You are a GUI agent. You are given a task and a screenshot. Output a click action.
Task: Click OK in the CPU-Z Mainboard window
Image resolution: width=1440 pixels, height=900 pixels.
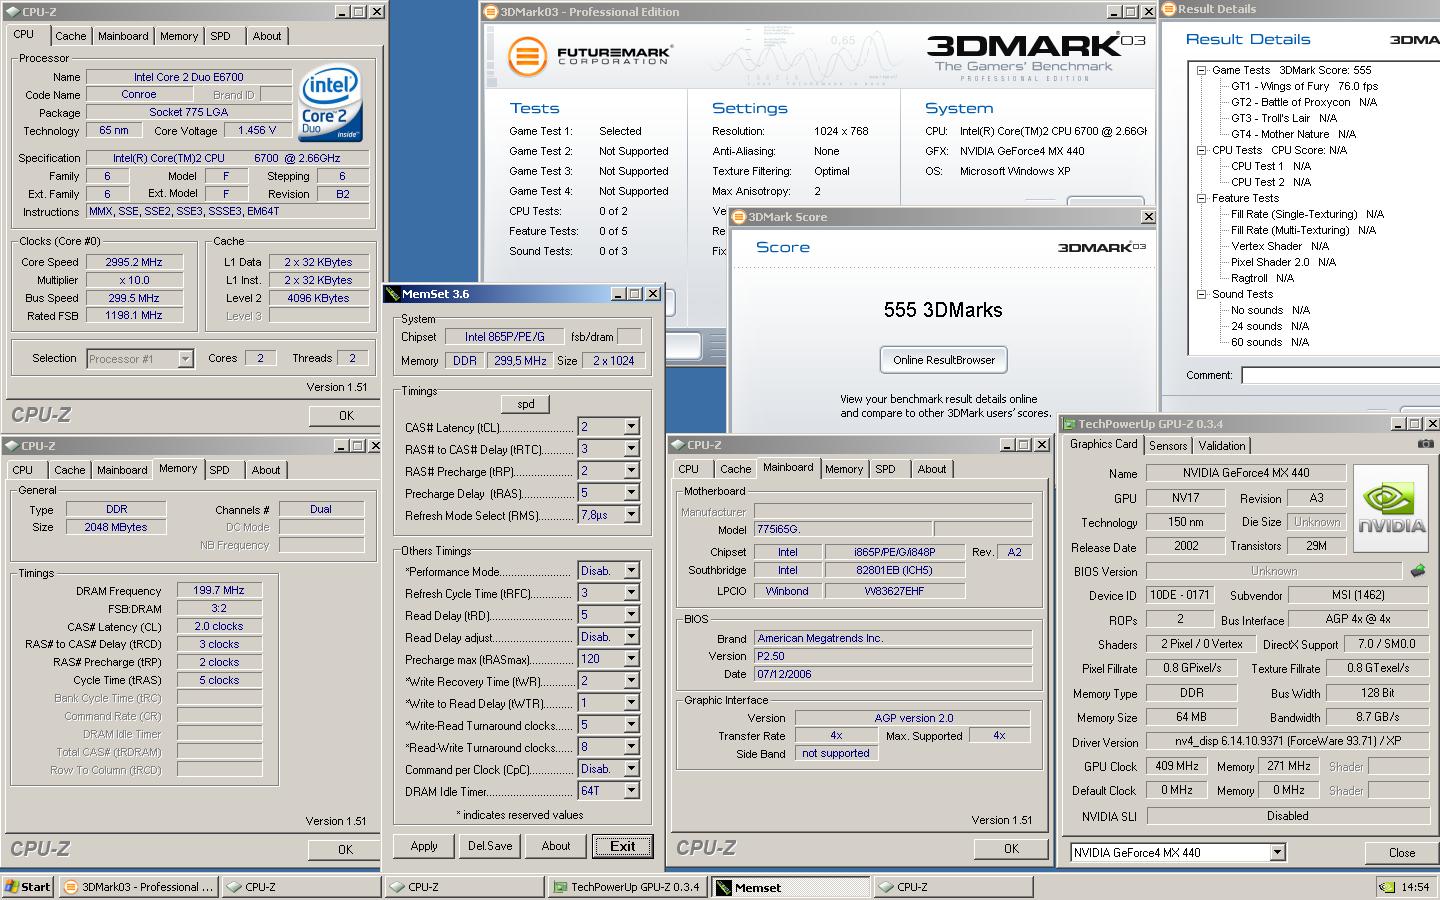pos(1011,849)
